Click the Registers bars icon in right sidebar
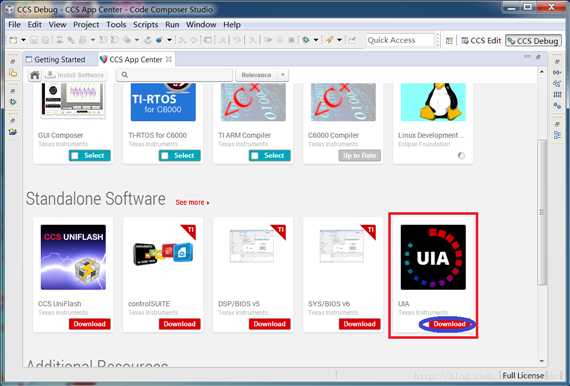 coord(557,95)
